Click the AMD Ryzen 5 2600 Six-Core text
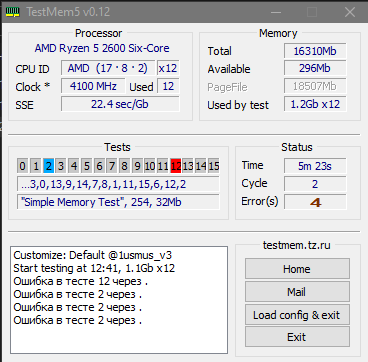Screen dimensions: 368x362 click(x=102, y=48)
